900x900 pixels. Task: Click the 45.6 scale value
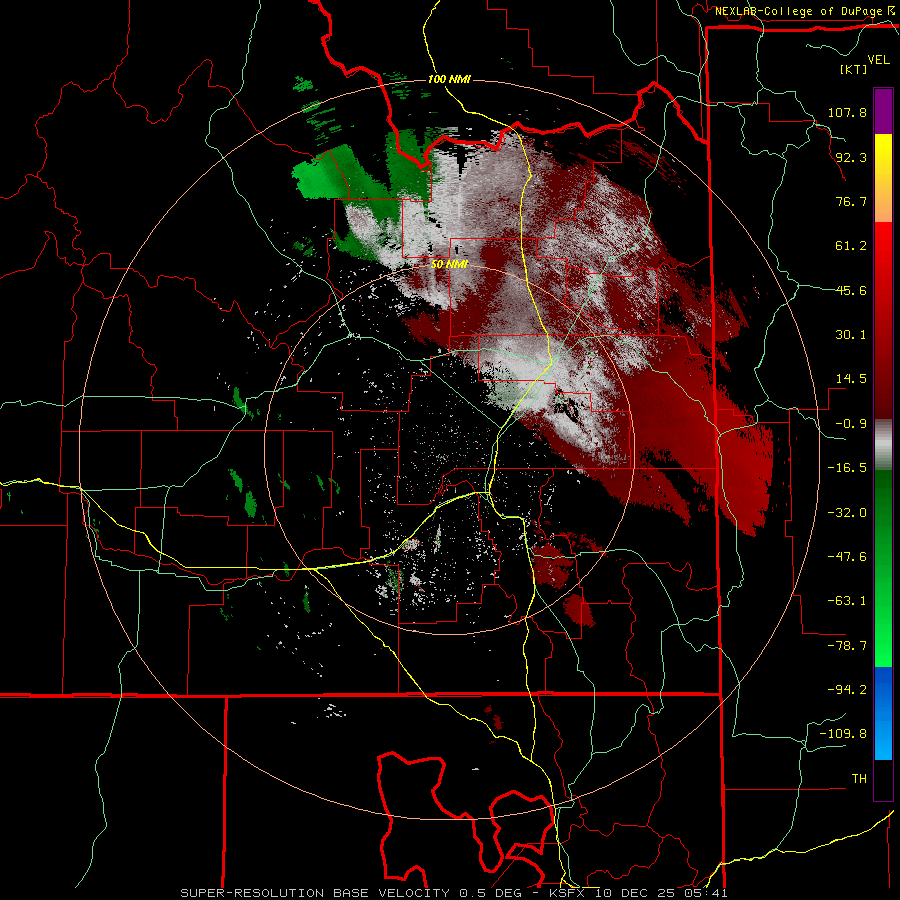pos(851,290)
